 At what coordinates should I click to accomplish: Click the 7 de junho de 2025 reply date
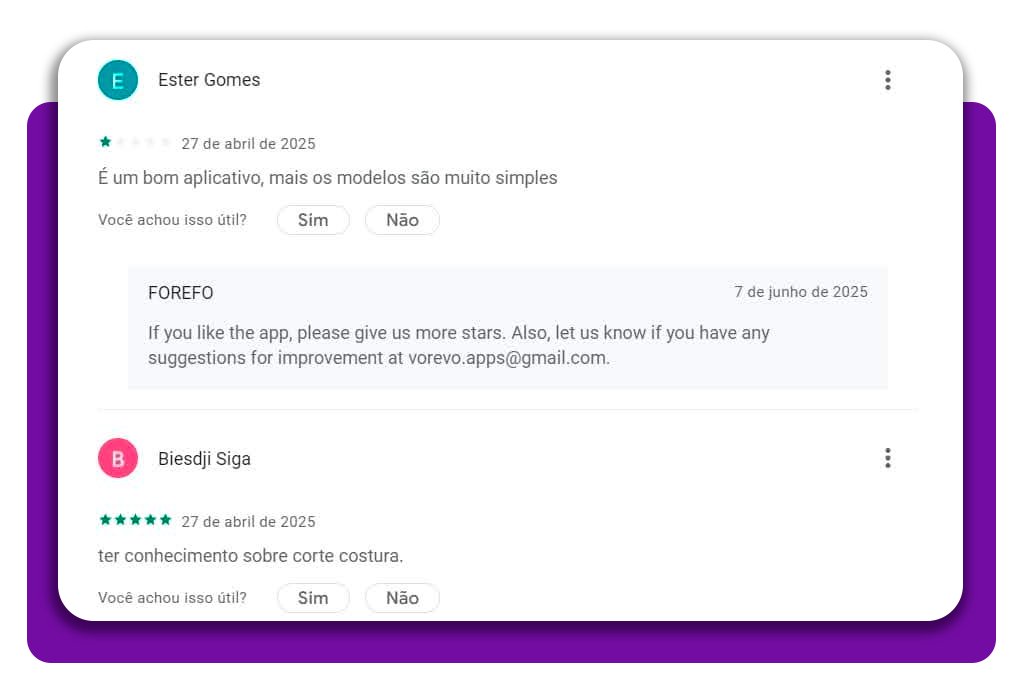pyautogui.click(x=801, y=292)
